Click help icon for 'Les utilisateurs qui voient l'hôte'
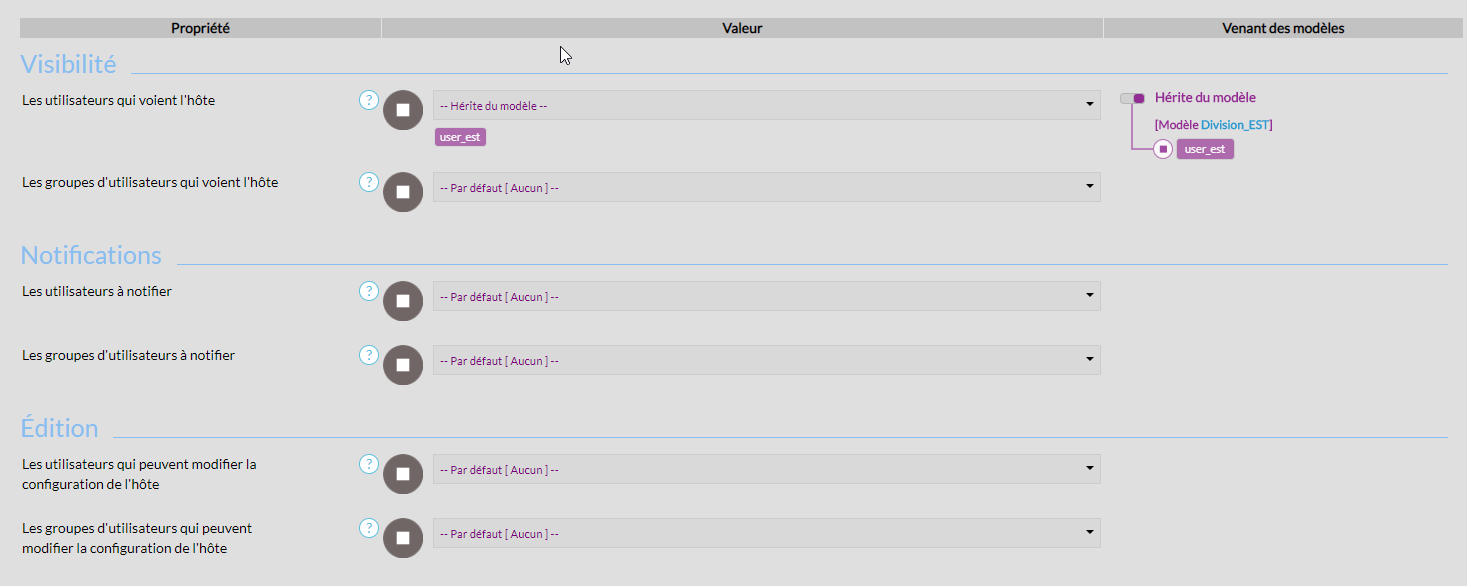1467x586 pixels. point(368,100)
